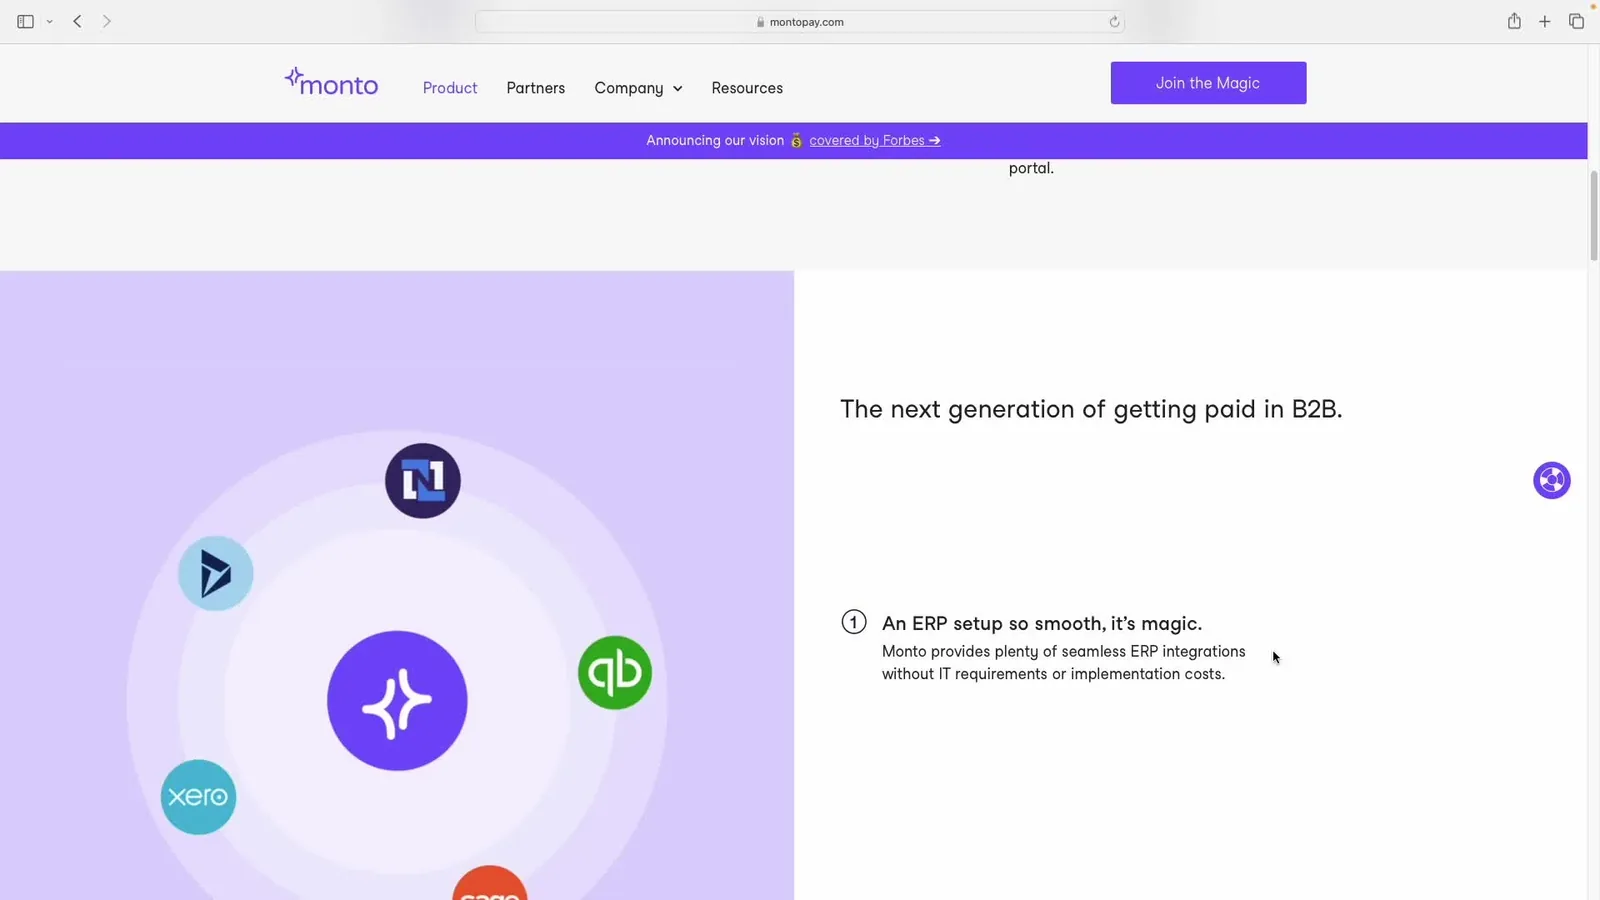This screenshot has width=1600, height=900.
Task: Click the 'Announcing our vision' banner text
Action: pos(715,141)
